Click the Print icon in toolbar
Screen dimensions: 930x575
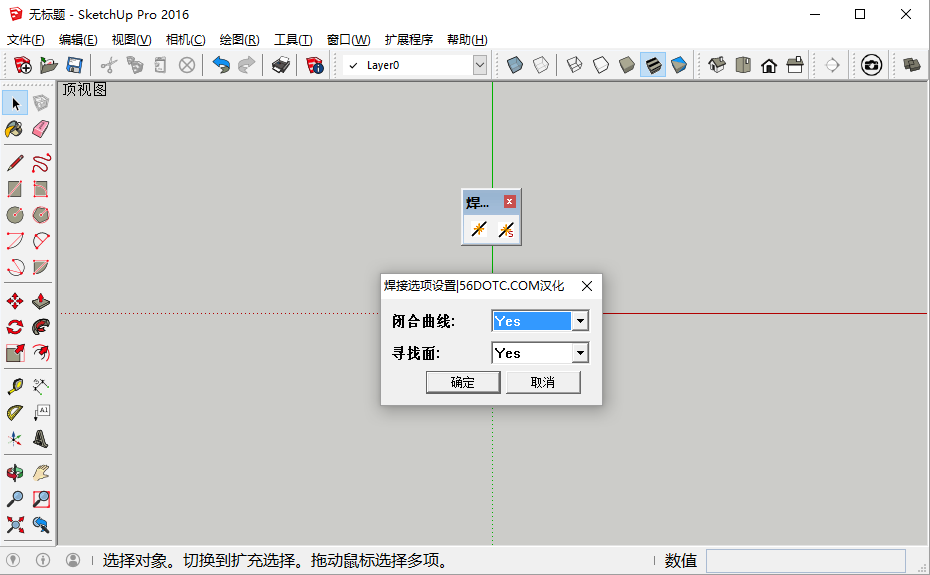(281, 65)
